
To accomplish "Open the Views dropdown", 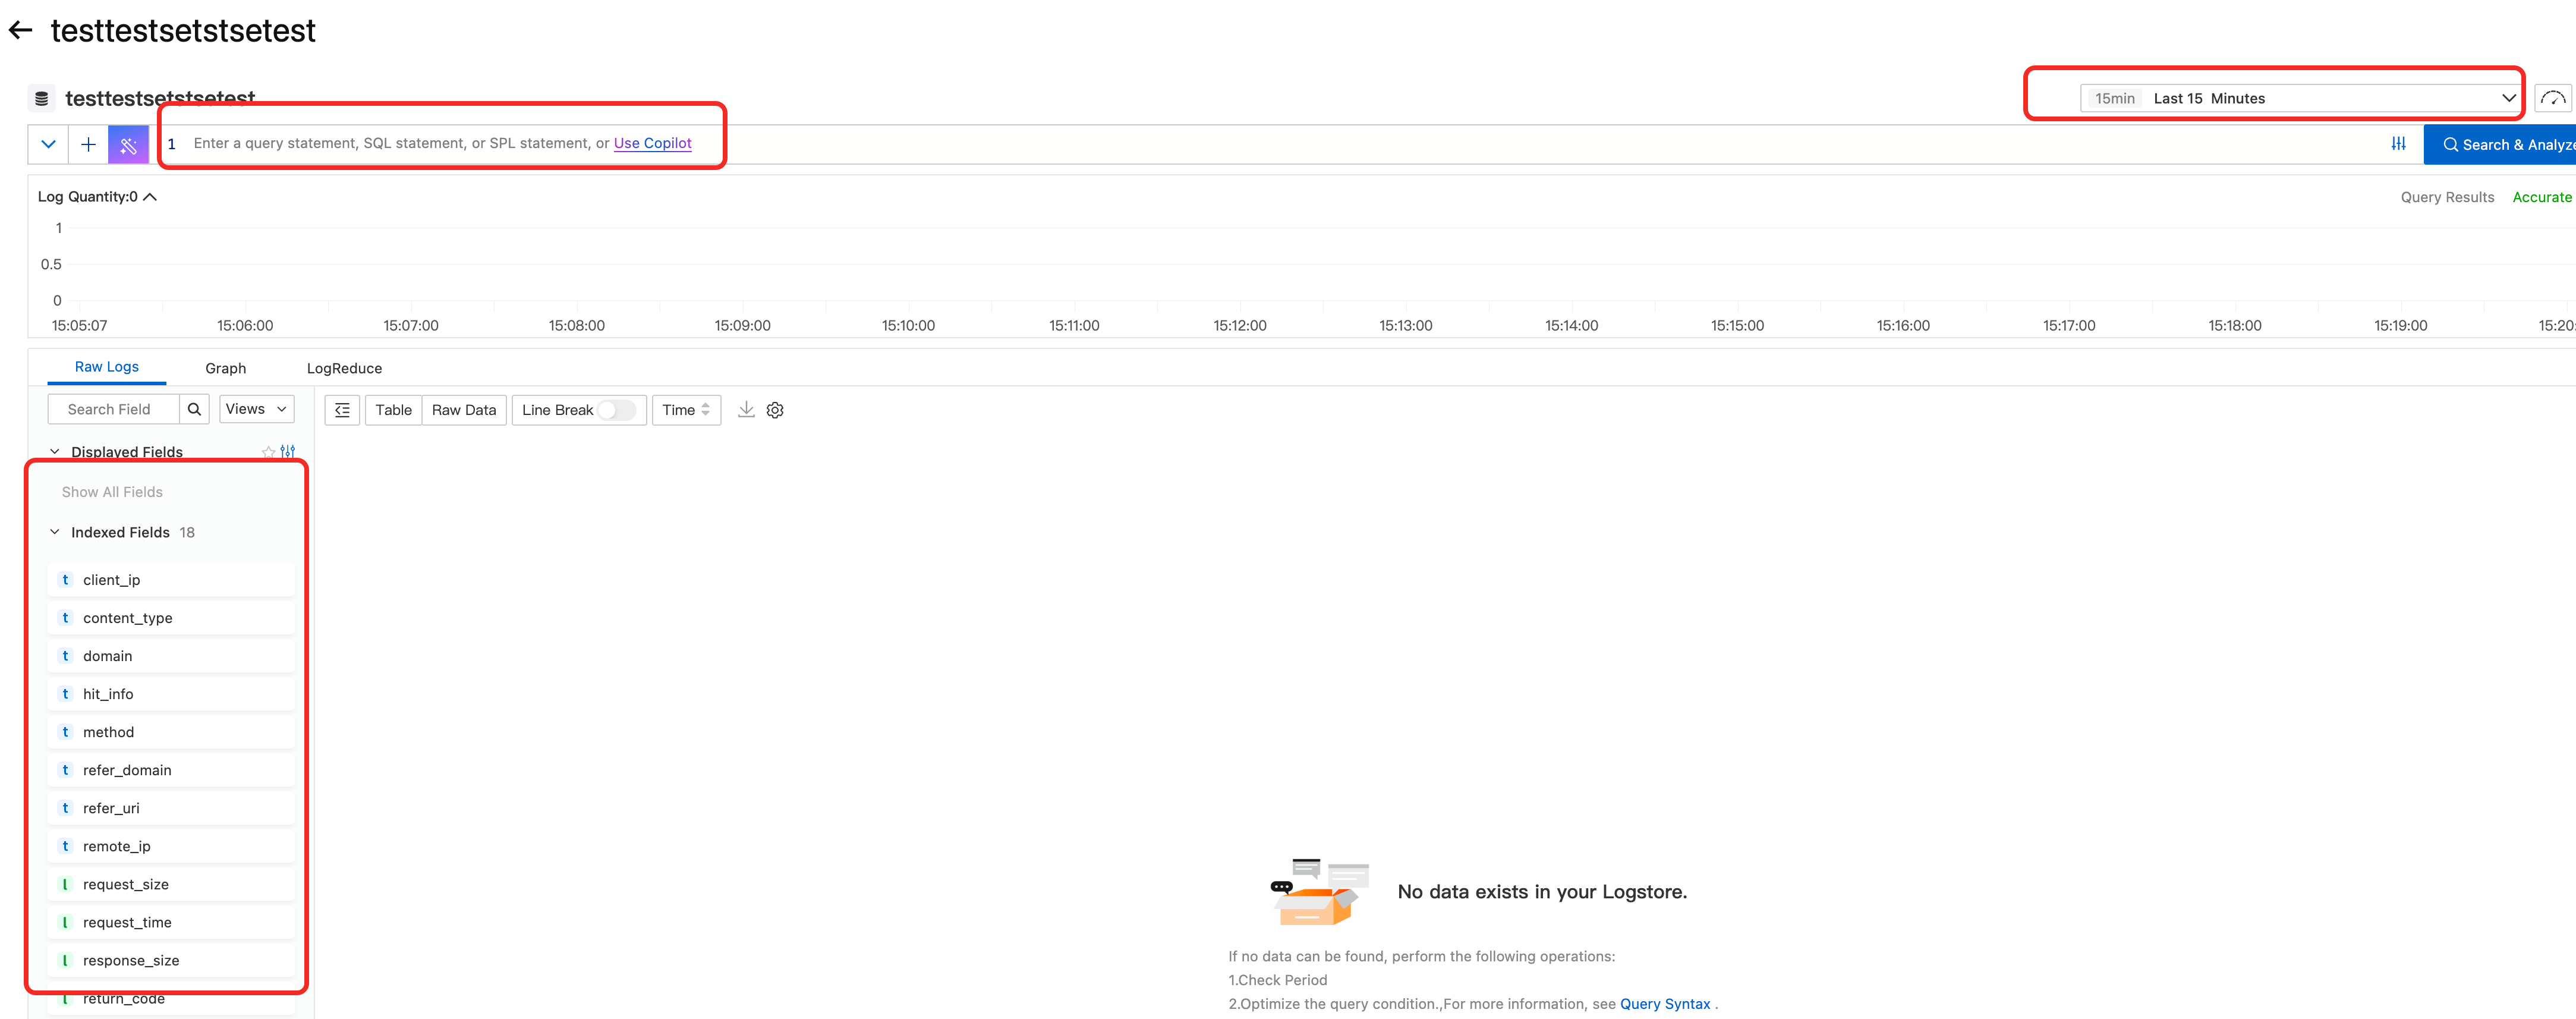I will click(256, 409).
